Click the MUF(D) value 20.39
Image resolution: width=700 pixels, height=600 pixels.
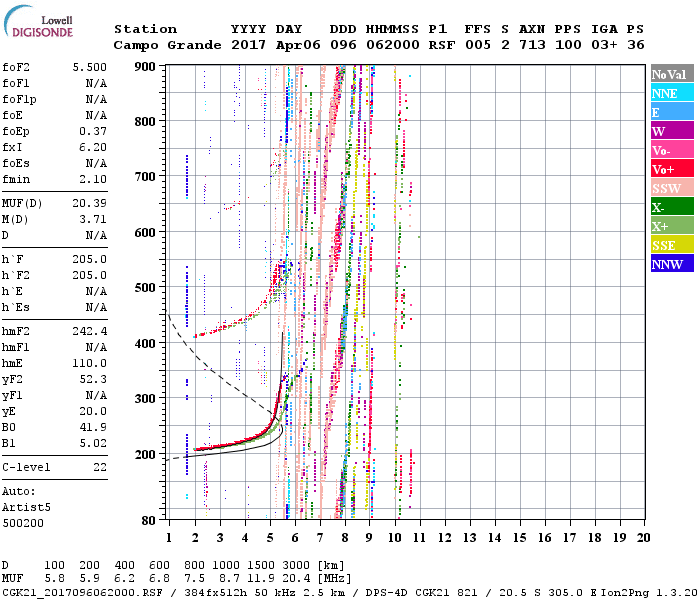[89, 204]
